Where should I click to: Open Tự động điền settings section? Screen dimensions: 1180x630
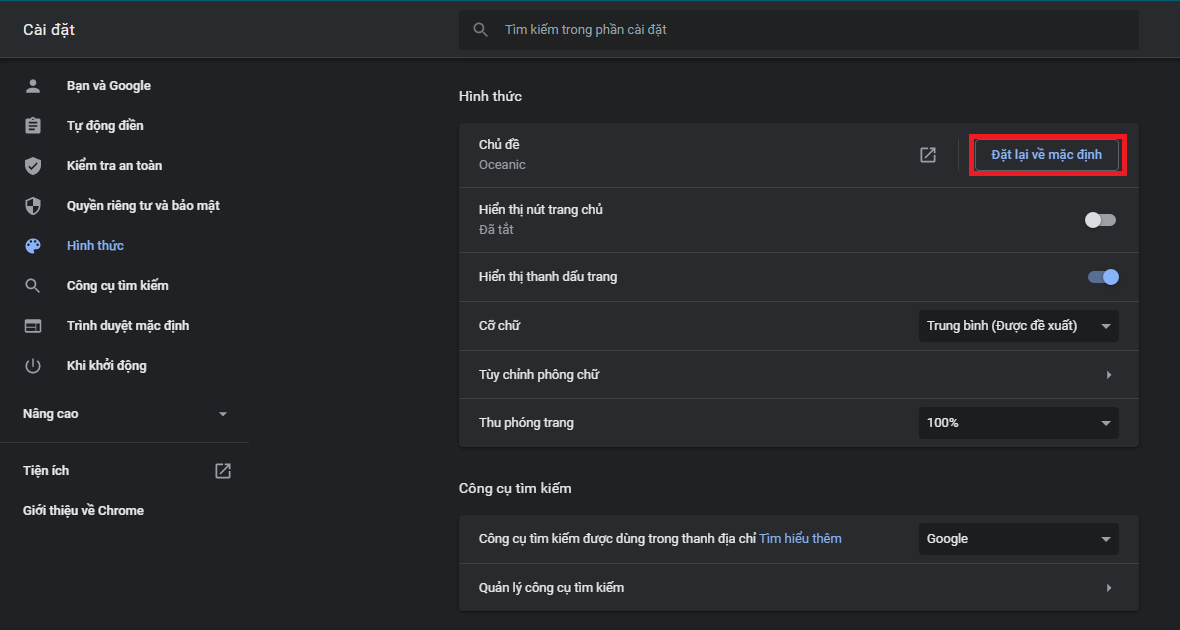pyautogui.click(x=105, y=126)
